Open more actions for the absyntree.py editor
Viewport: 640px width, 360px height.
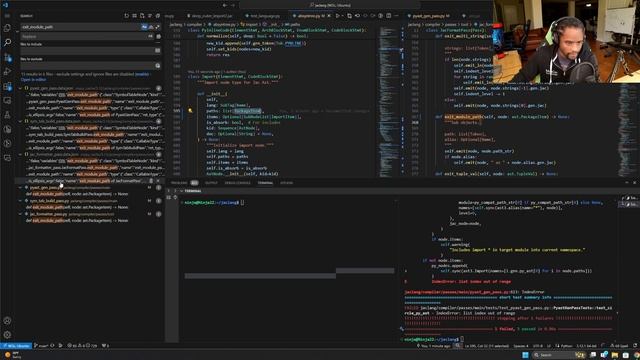396,16
